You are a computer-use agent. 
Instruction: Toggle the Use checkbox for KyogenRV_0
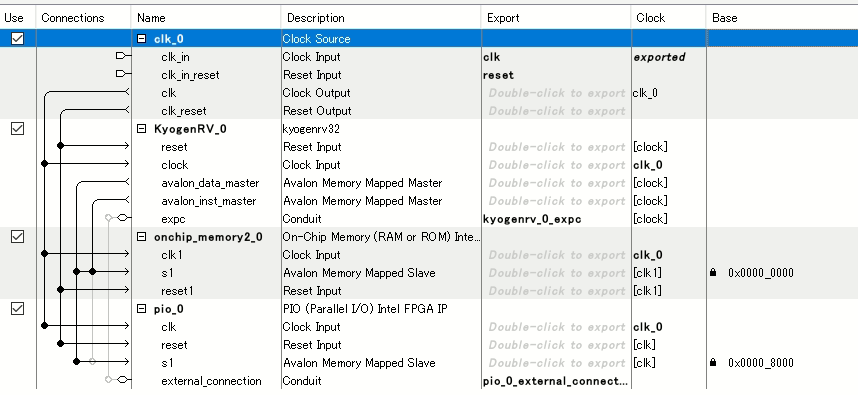click(18, 129)
